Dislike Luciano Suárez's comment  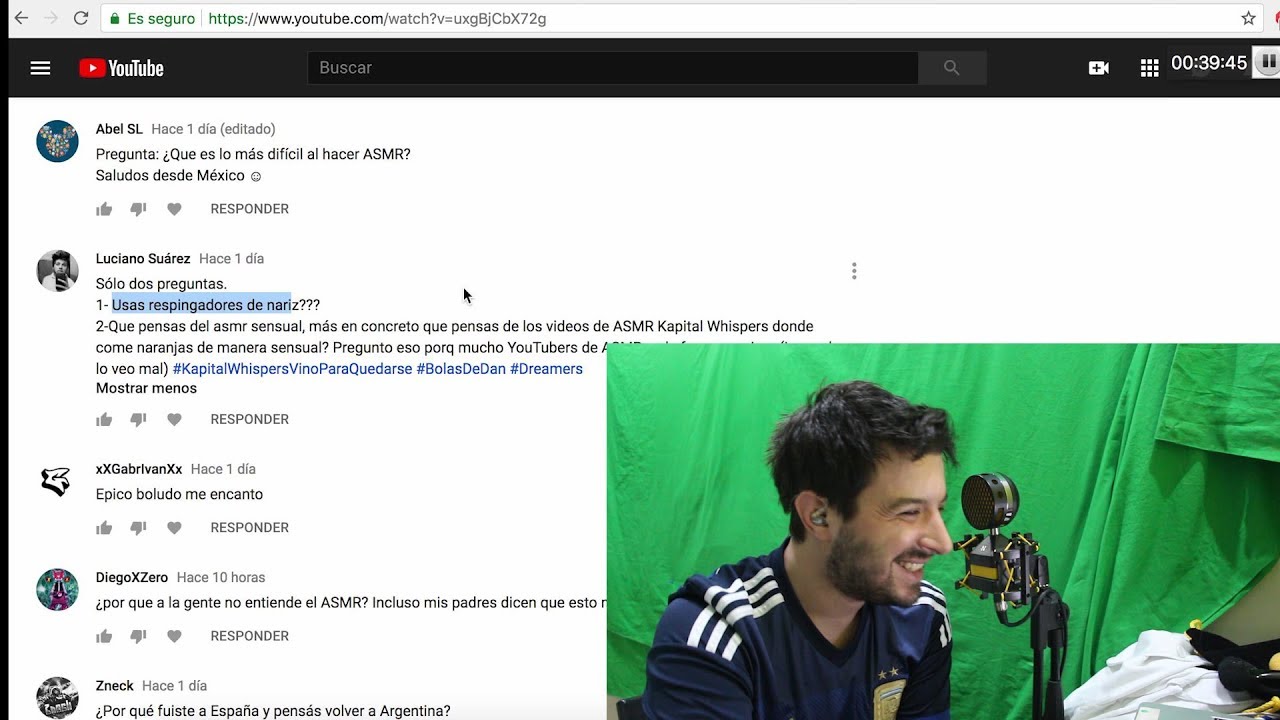[139, 419]
